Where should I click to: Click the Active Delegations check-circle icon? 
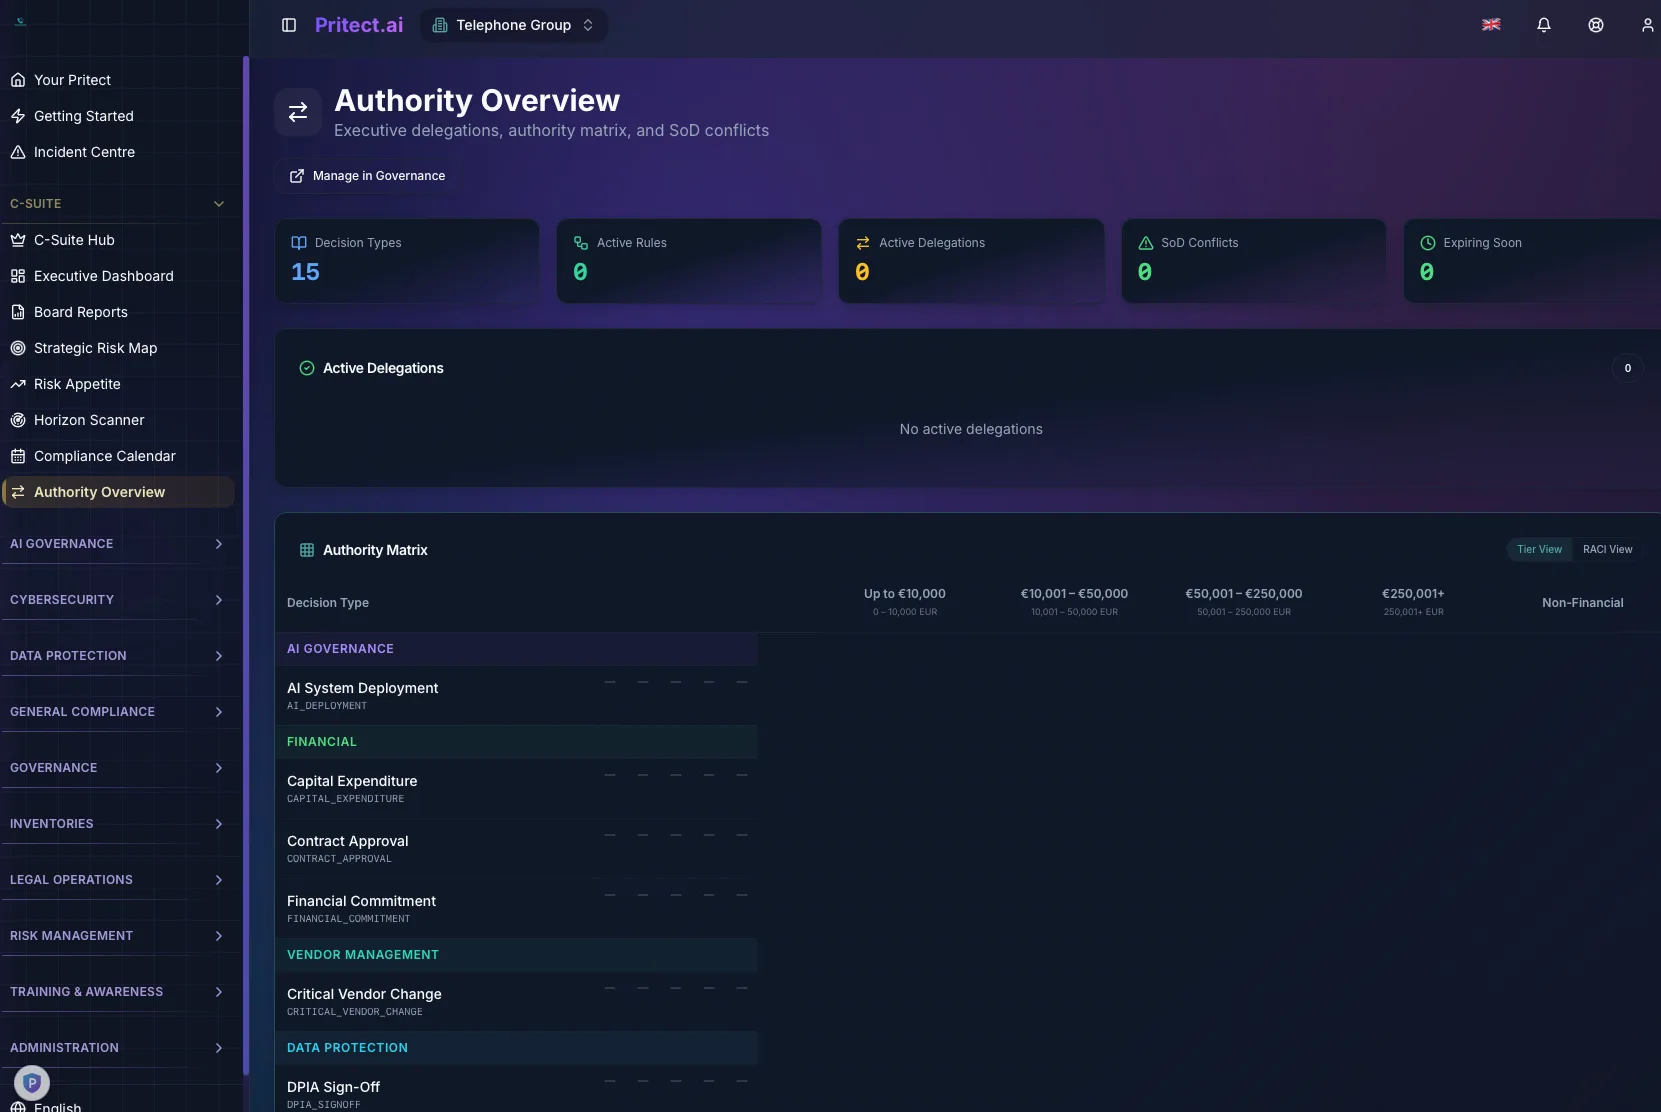(307, 368)
